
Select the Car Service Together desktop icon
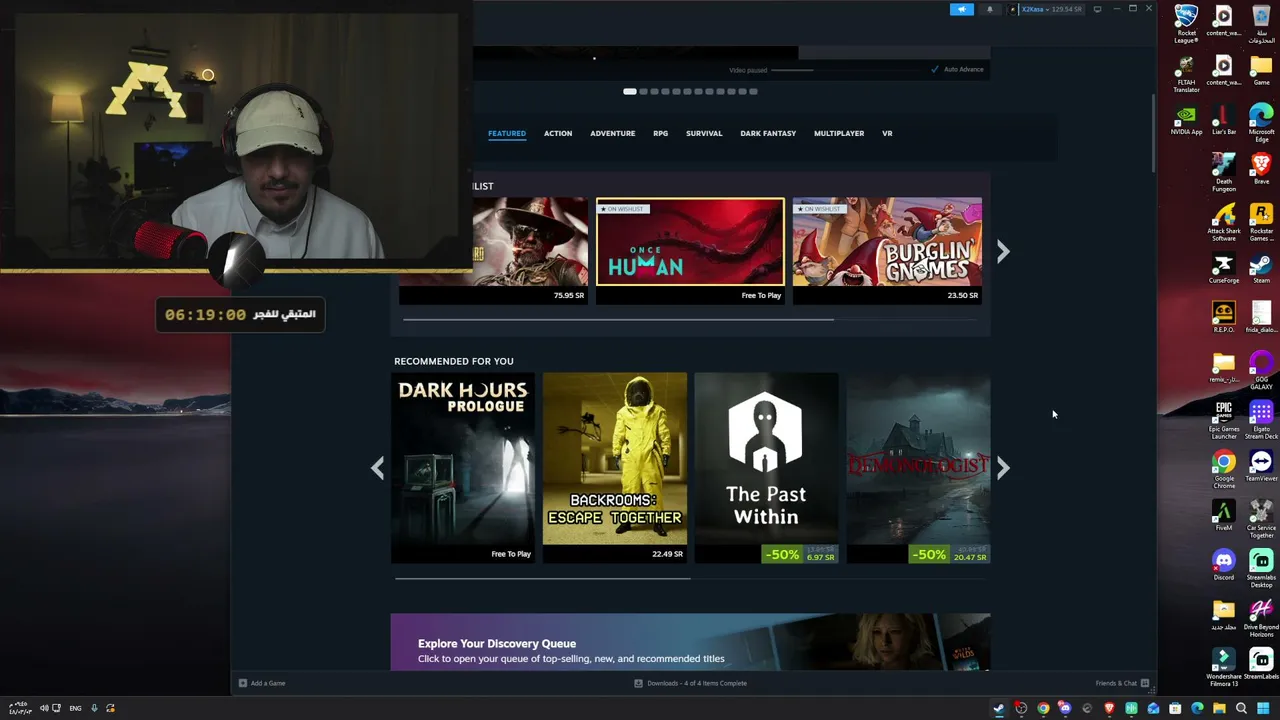tap(1261, 518)
